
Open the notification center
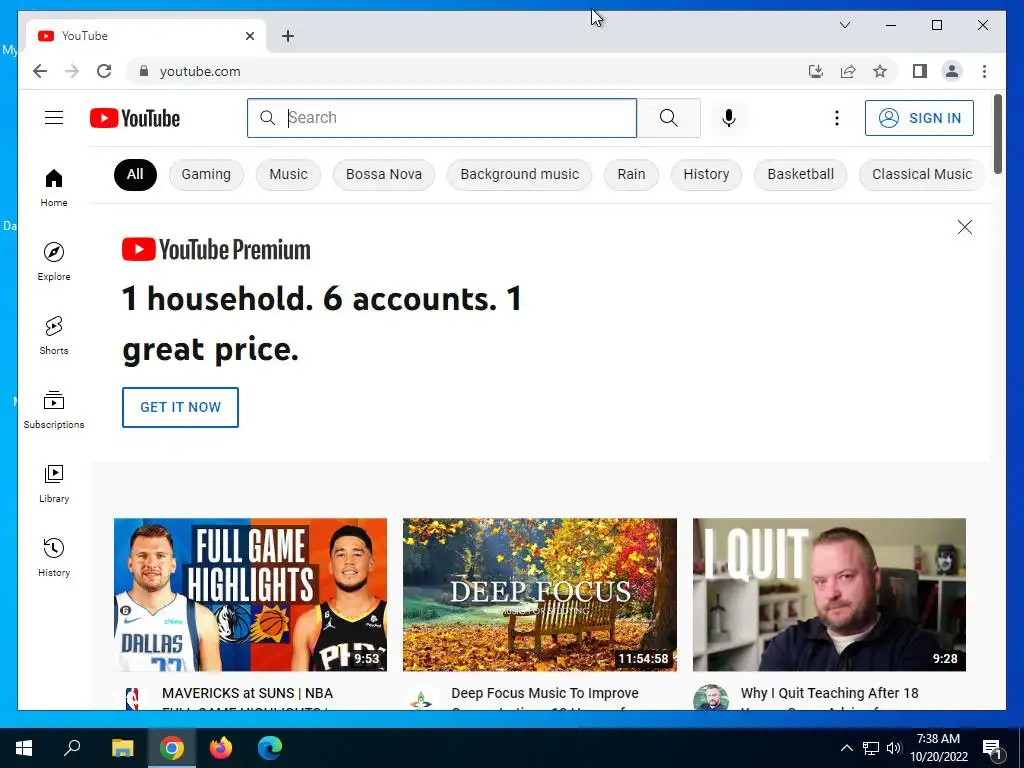[992, 748]
